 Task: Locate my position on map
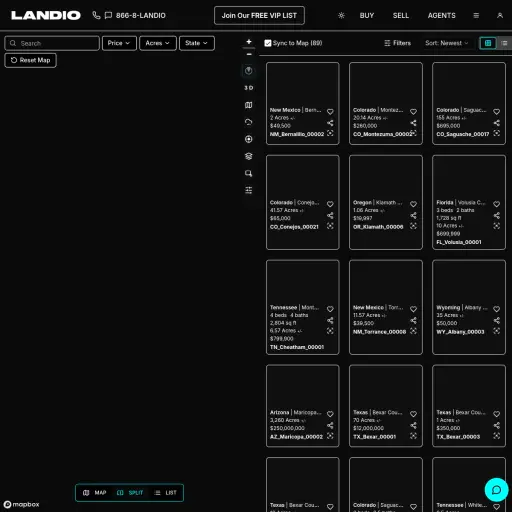[249, 139]
